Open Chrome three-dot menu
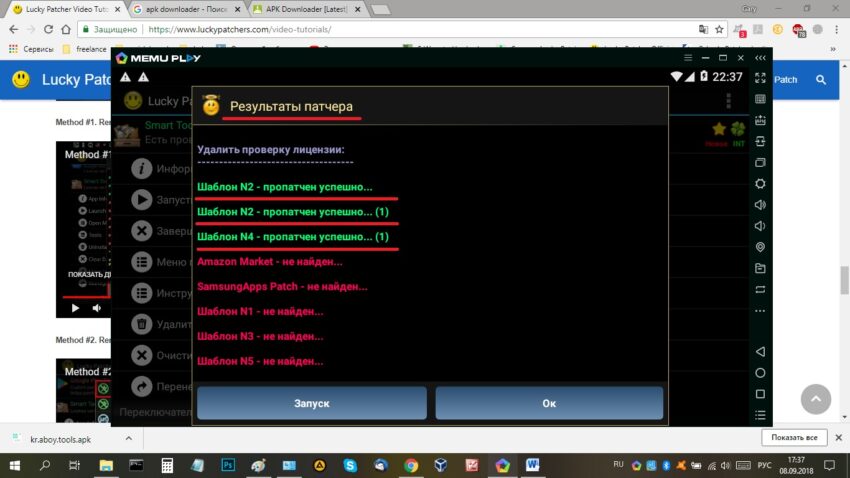This screenshot has height=478, width=850. pos(836,29)
